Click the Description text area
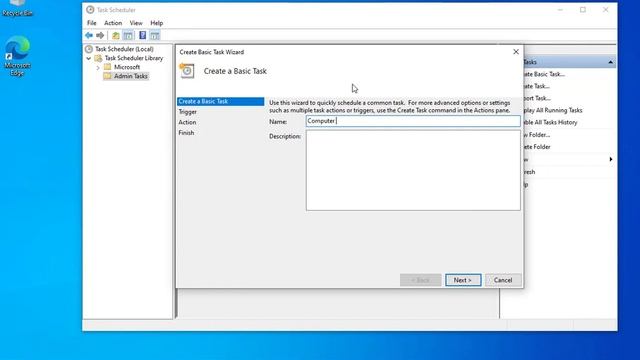Image resolution: width=640 pixels, height=360 pixels. (x=413, y=170)
